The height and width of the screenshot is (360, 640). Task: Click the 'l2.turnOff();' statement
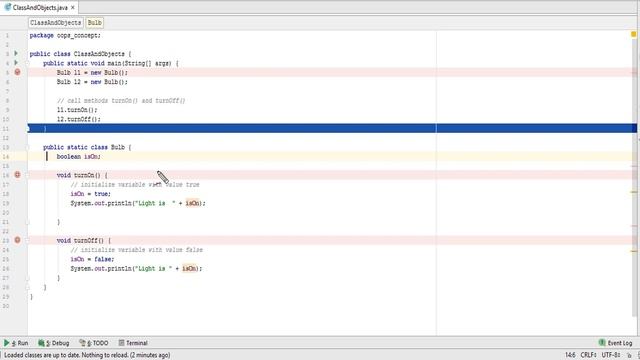pos(79,119)
